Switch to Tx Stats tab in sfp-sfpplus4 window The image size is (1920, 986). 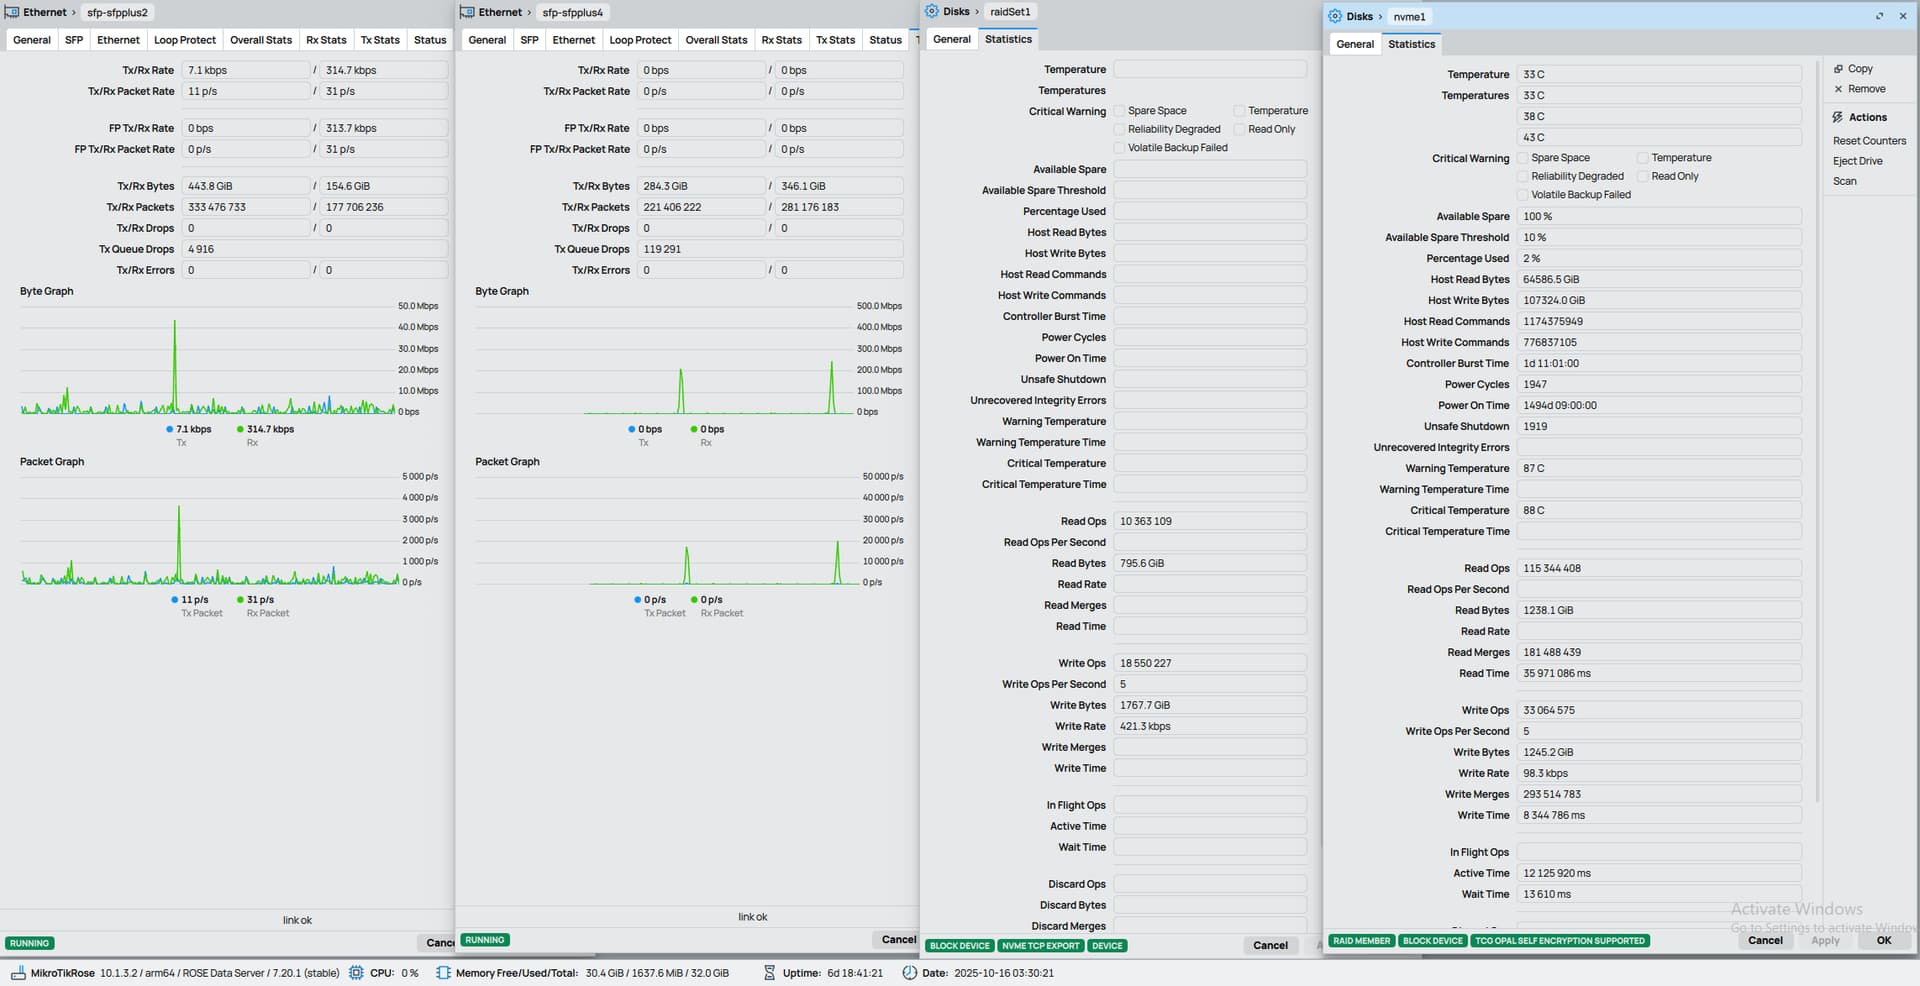pos(835,40)
